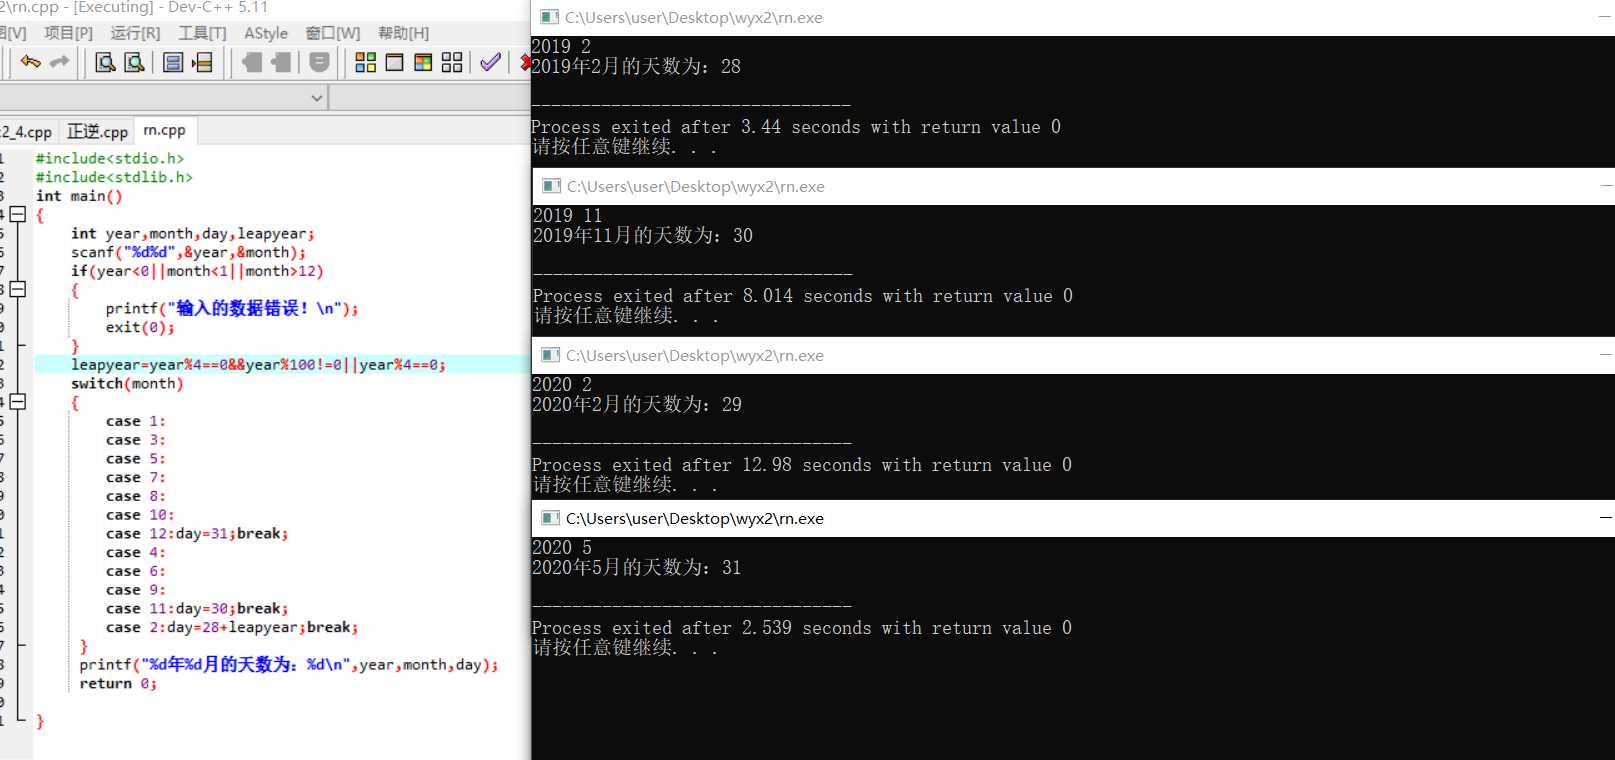
Task: Click the Undo arrow icon
Action: point(31,62)
